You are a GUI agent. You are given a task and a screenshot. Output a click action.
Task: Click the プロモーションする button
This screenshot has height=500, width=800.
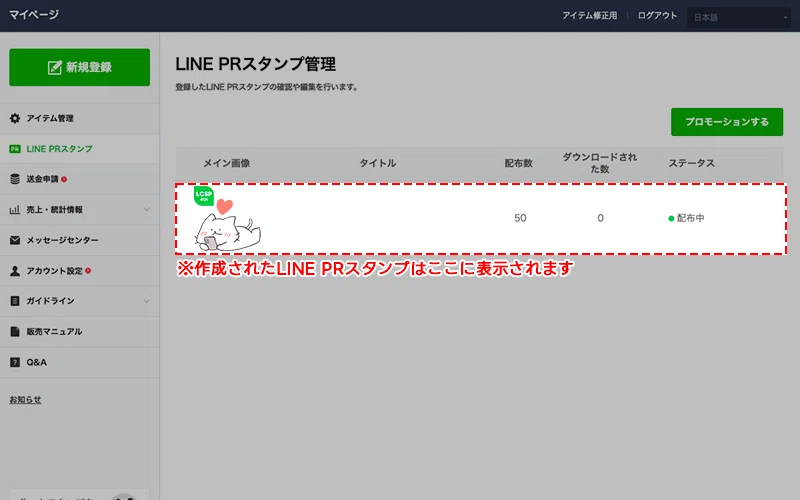pos(727,122)
